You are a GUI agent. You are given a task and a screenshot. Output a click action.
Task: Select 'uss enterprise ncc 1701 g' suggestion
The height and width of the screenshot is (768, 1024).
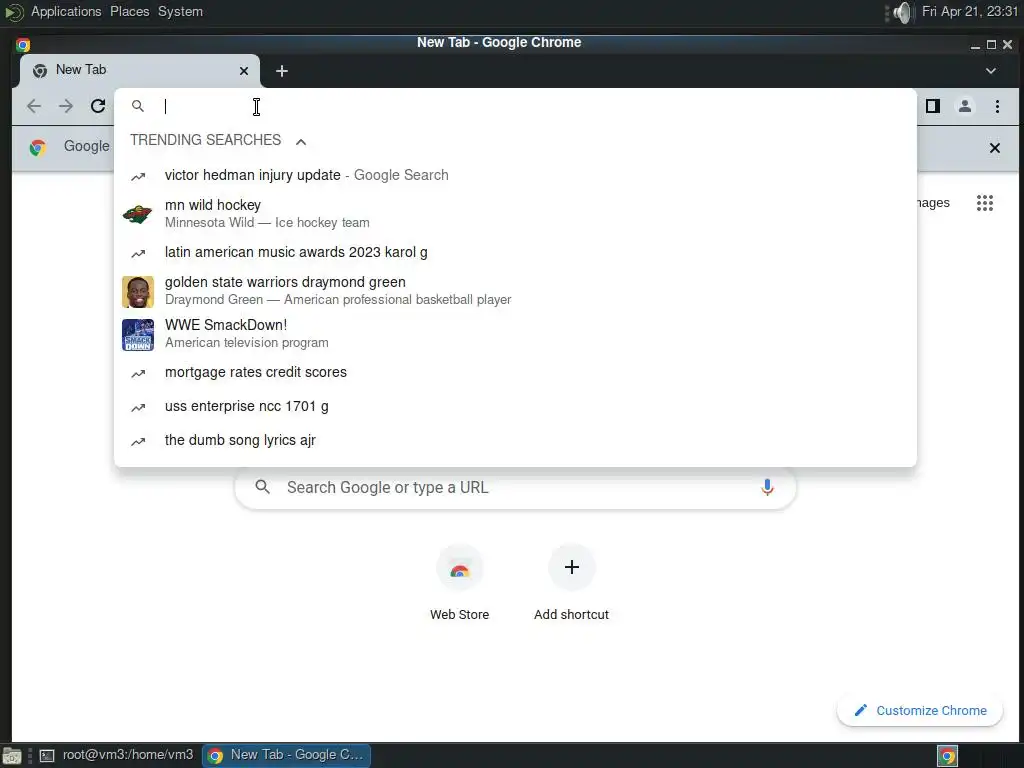tap(515, 406)
